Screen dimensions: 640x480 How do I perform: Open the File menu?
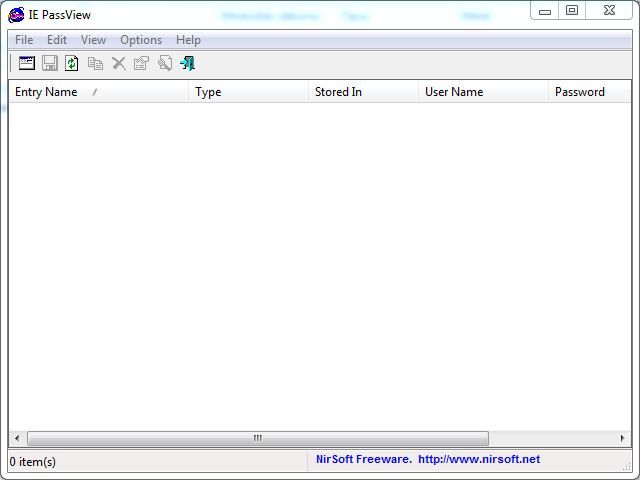tap(24, 40)
